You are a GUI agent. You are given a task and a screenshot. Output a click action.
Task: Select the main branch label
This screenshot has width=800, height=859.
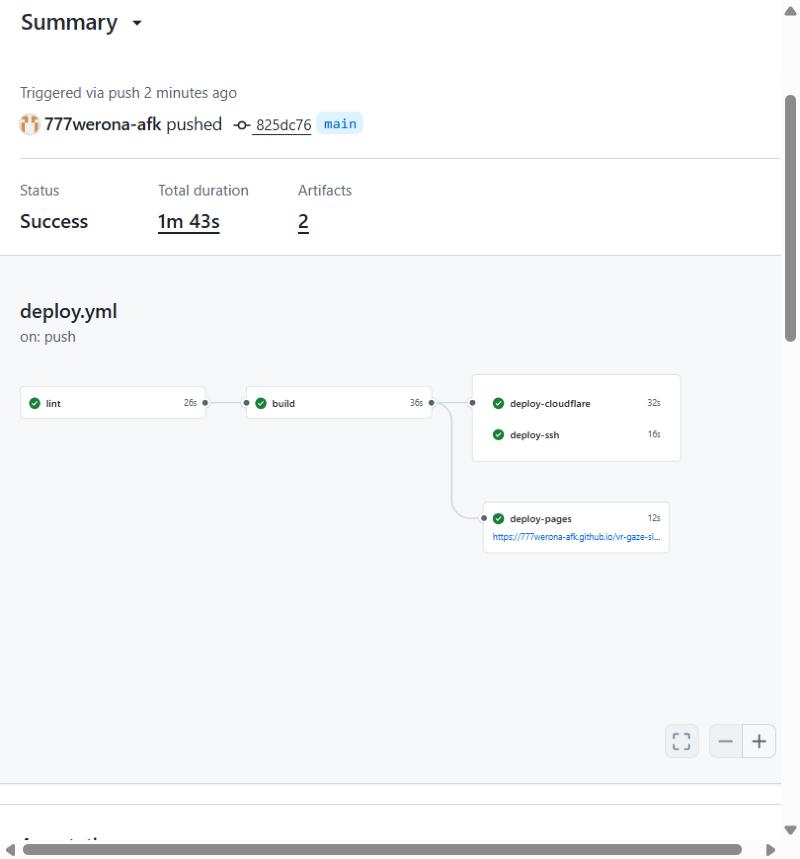click(340, 124)
